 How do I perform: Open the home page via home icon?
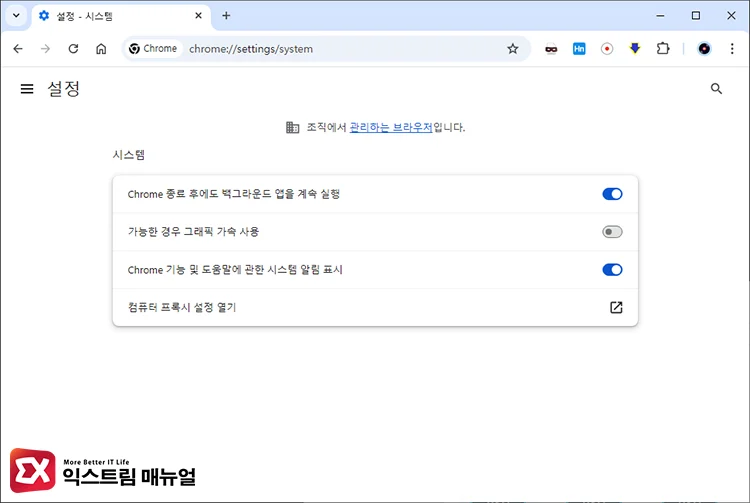[101, 49]
